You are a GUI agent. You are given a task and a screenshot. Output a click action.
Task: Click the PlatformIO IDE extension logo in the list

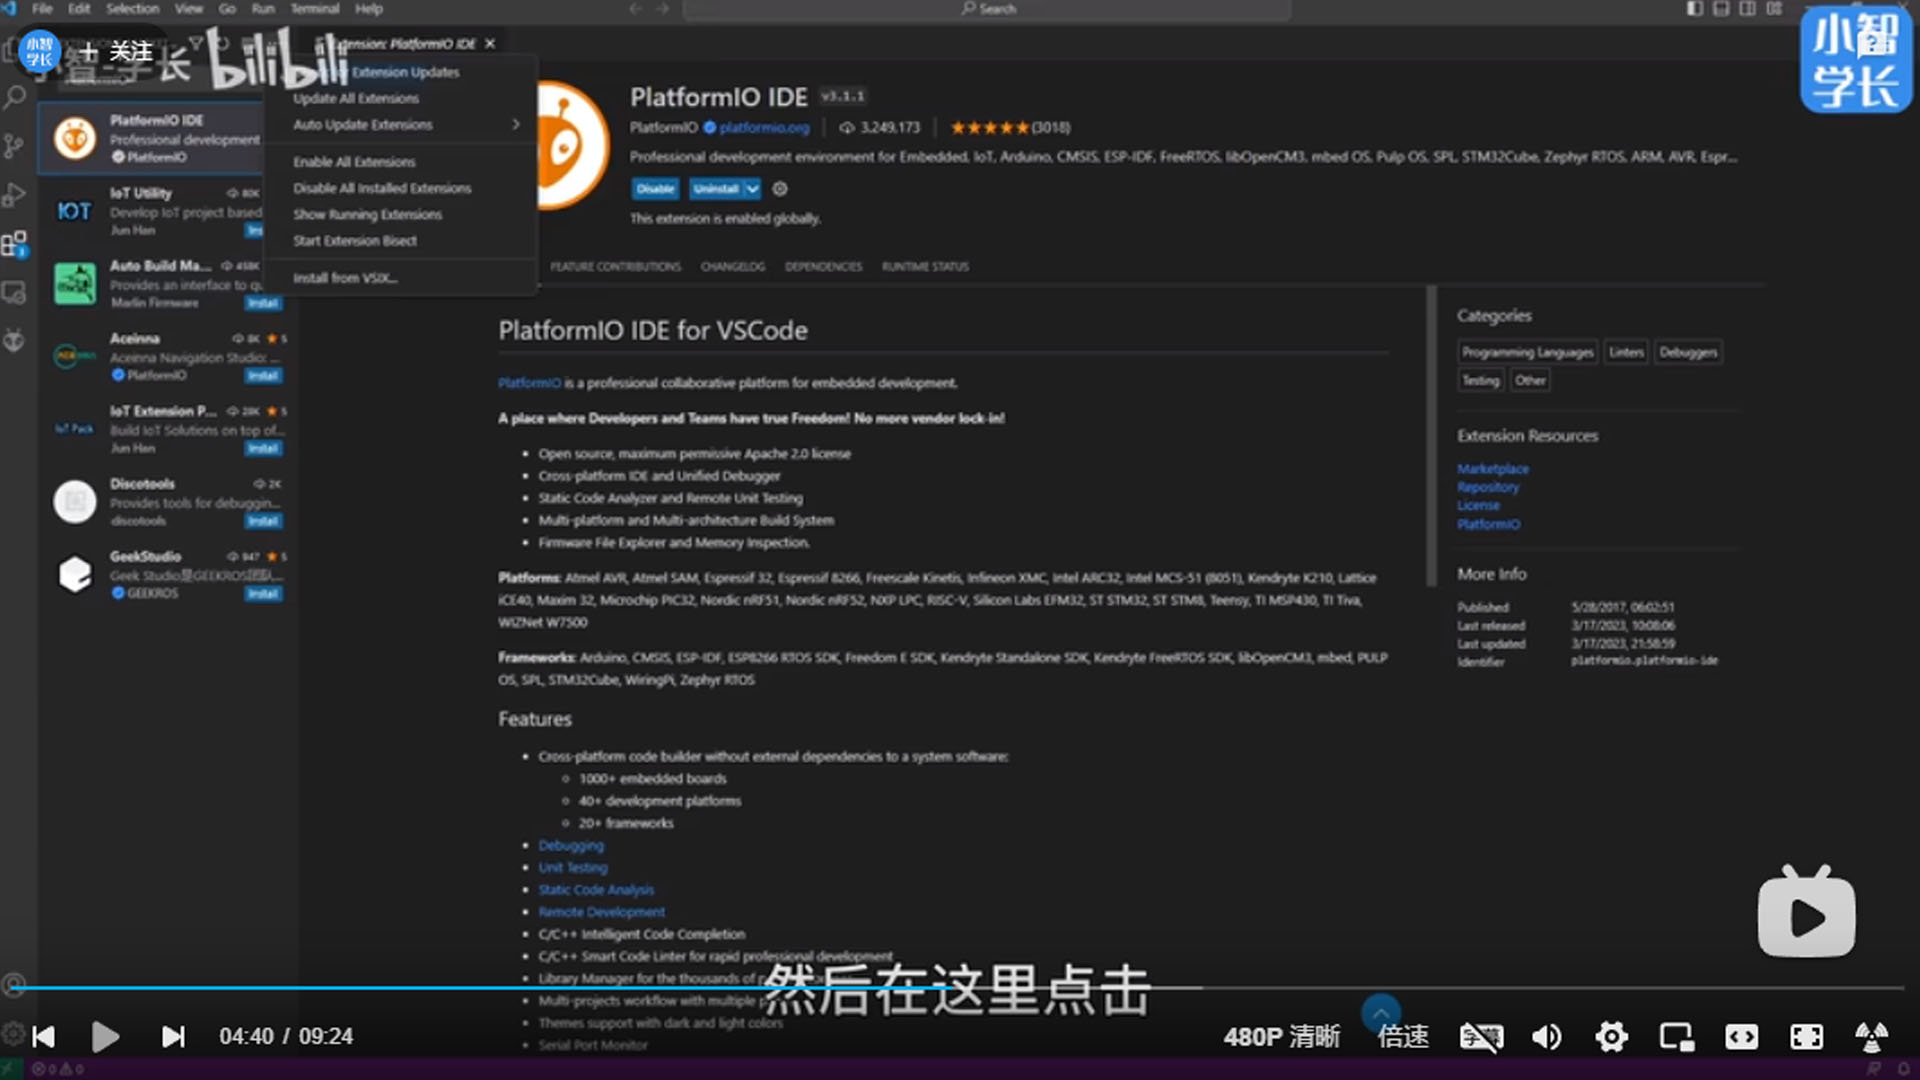[75, 138]
